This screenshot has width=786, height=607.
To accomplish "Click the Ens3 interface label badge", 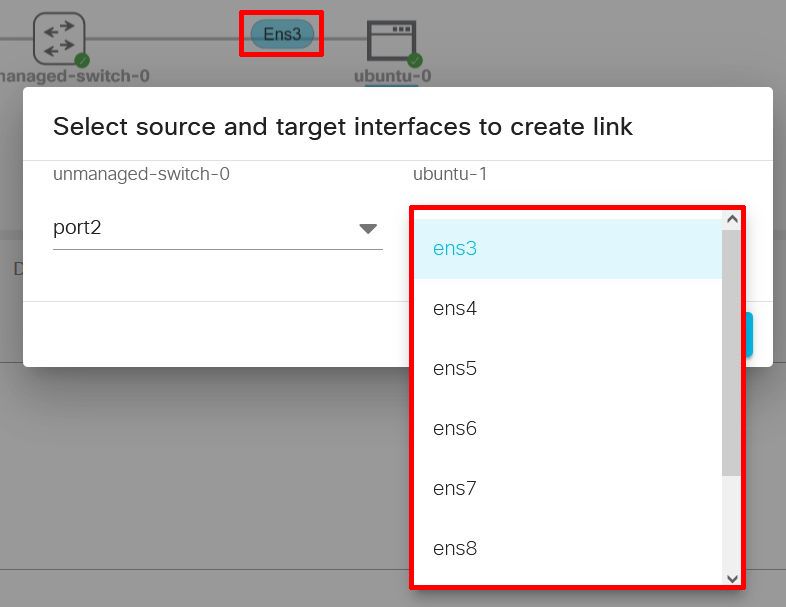I will (x=282, y=34).
